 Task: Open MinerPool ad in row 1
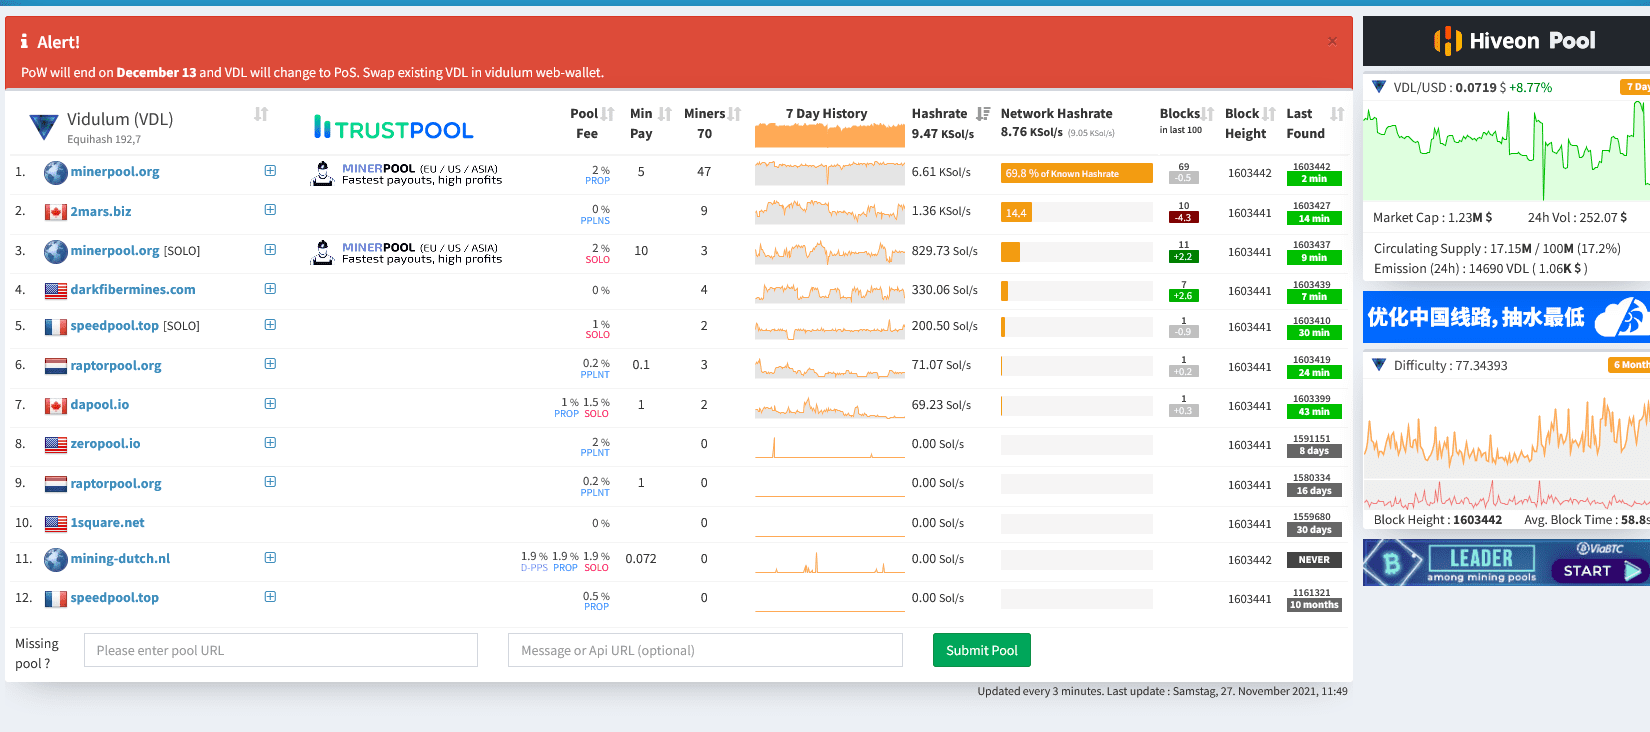(x=407, y=173)
